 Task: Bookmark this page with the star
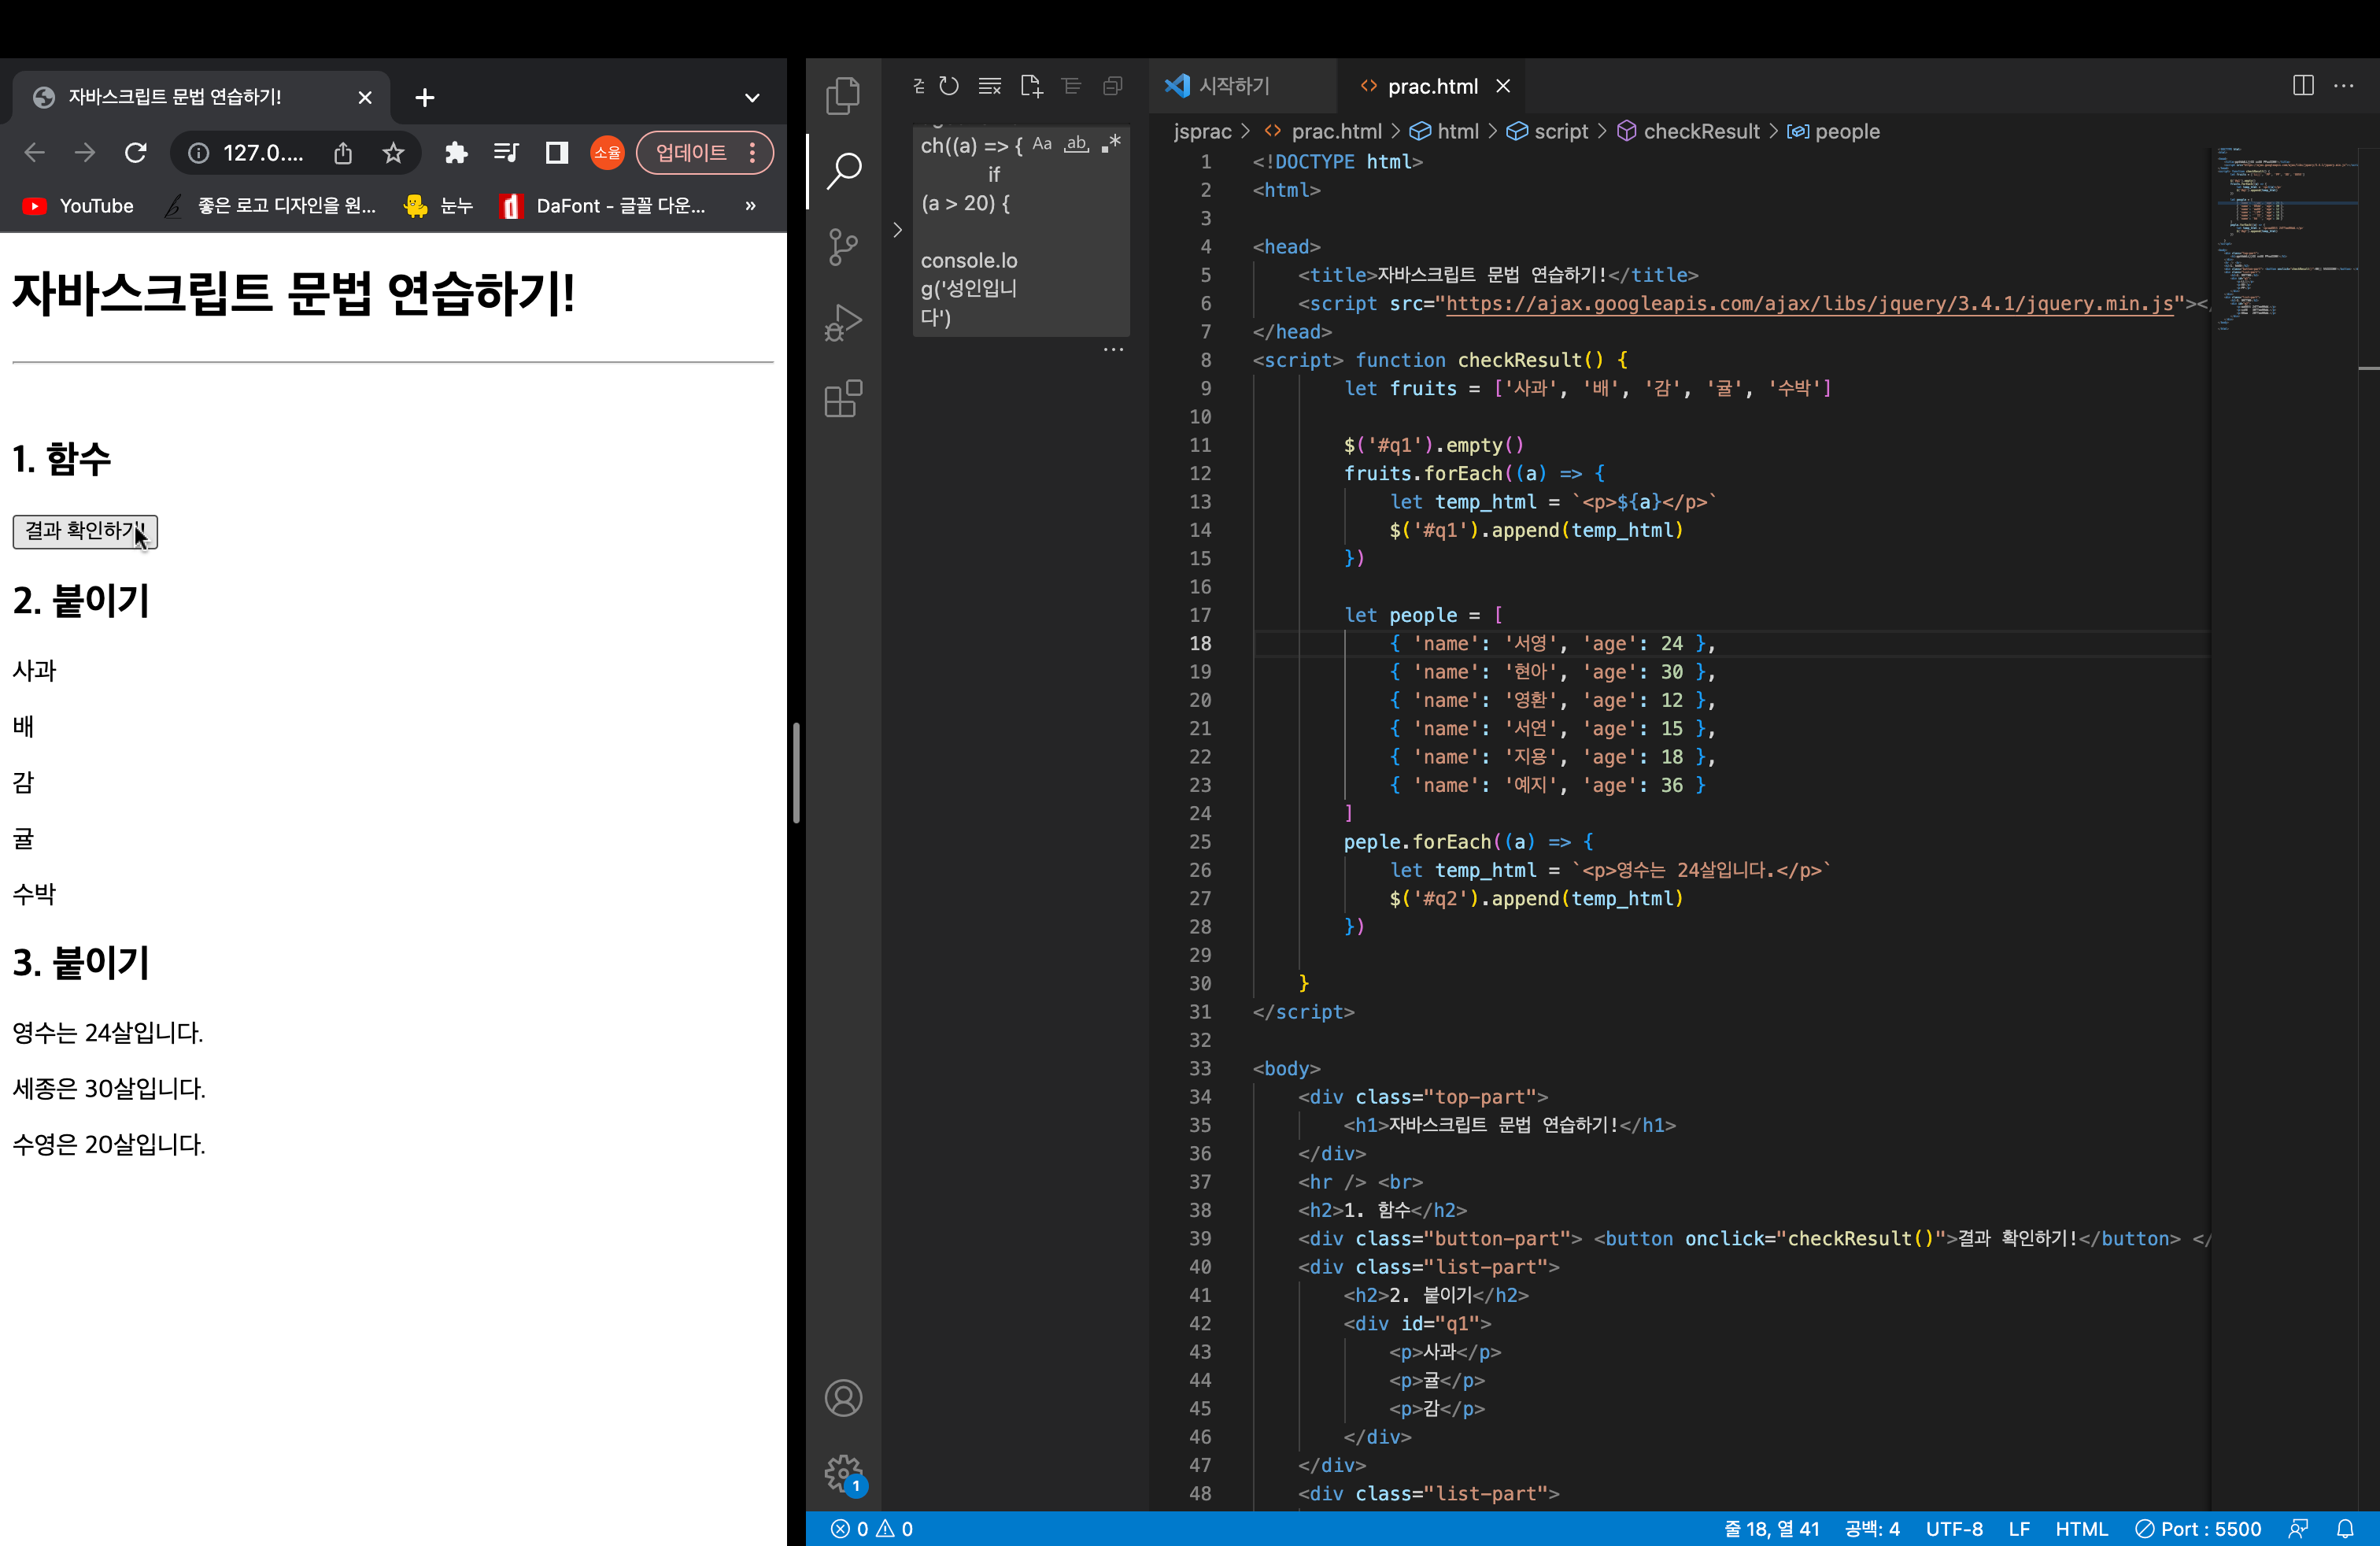click(x=393, y=152)
